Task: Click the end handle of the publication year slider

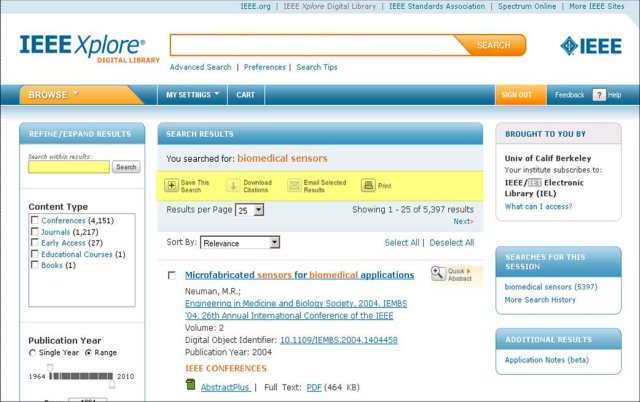Action: 112,384
